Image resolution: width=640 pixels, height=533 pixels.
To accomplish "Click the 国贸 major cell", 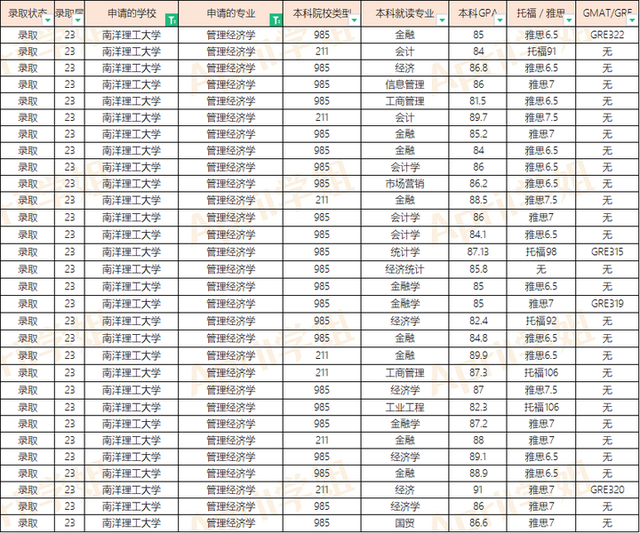I will pyautogui.click(x=405, y=523).
